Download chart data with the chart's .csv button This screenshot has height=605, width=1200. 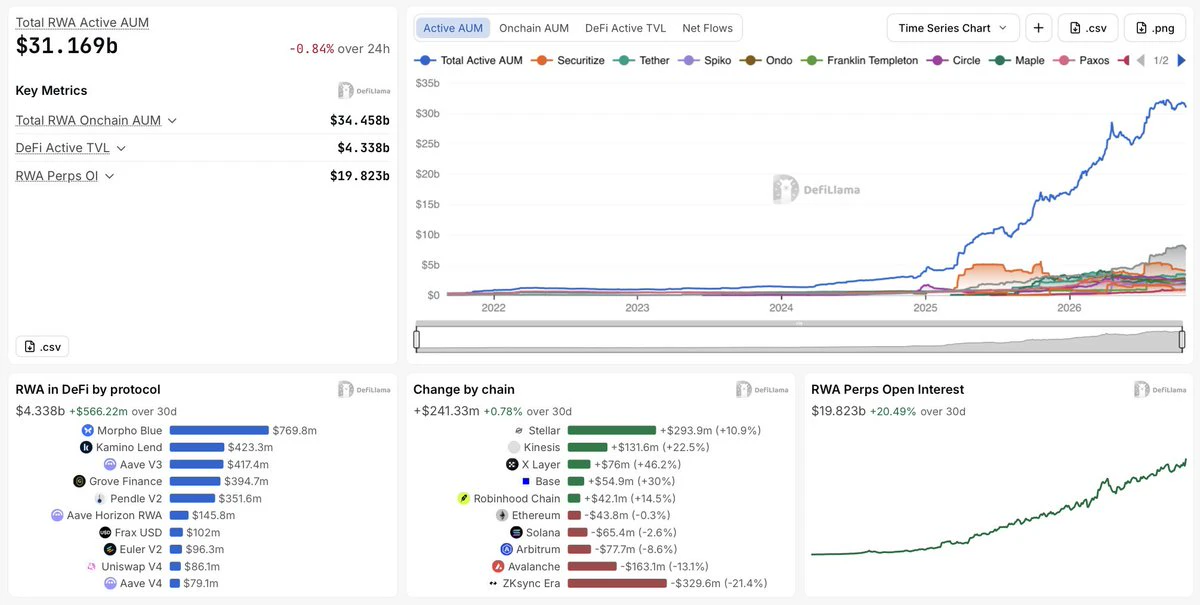(x=1088, y=28)
